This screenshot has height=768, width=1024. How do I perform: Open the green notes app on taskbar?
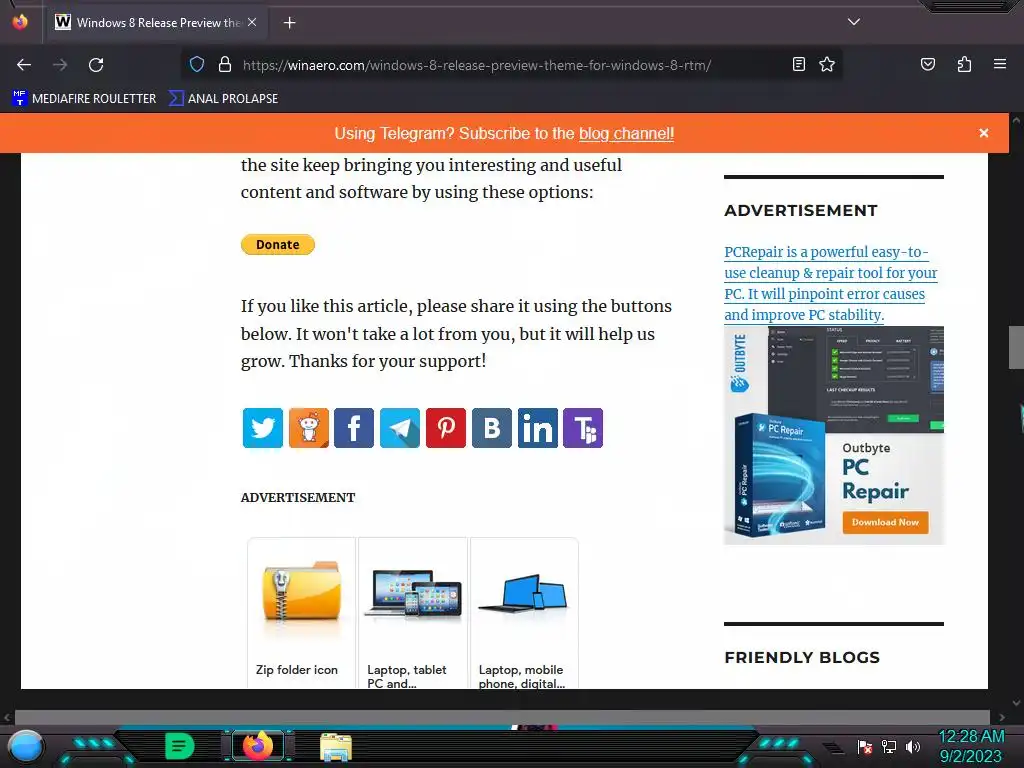pos(179,746)
